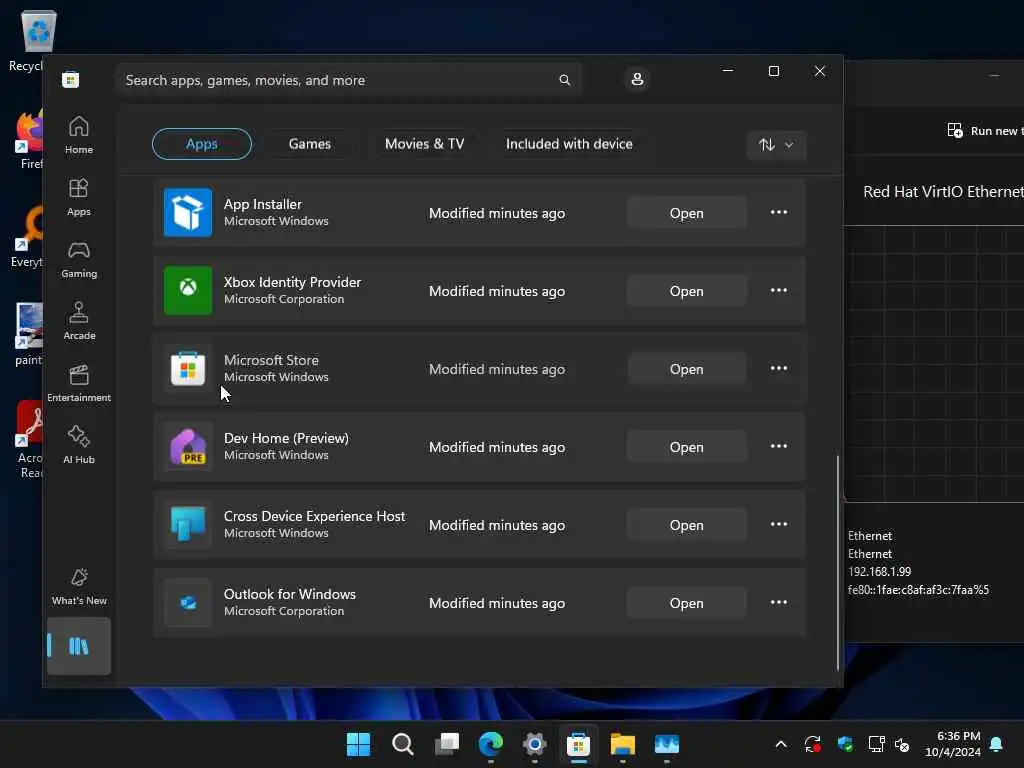
Task: Open Xbox Identity Provider
Action: [x=686, y=291]
